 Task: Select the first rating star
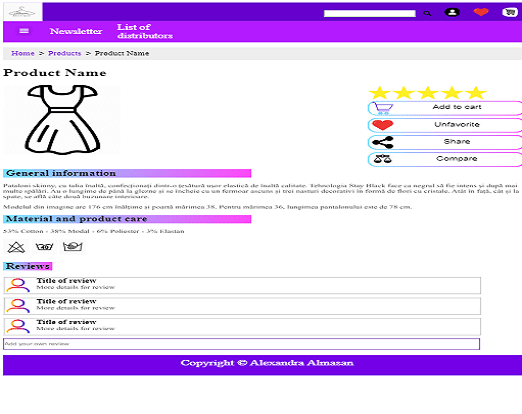(x=380, y=93)
